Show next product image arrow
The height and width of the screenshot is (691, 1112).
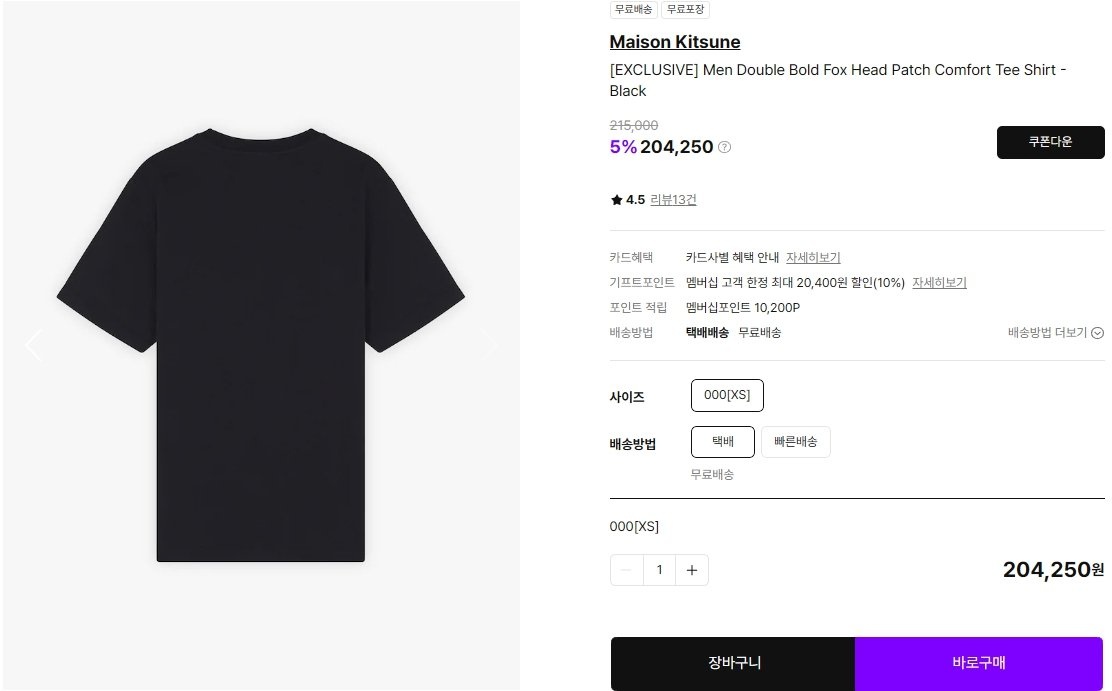[x=489, y=346]
